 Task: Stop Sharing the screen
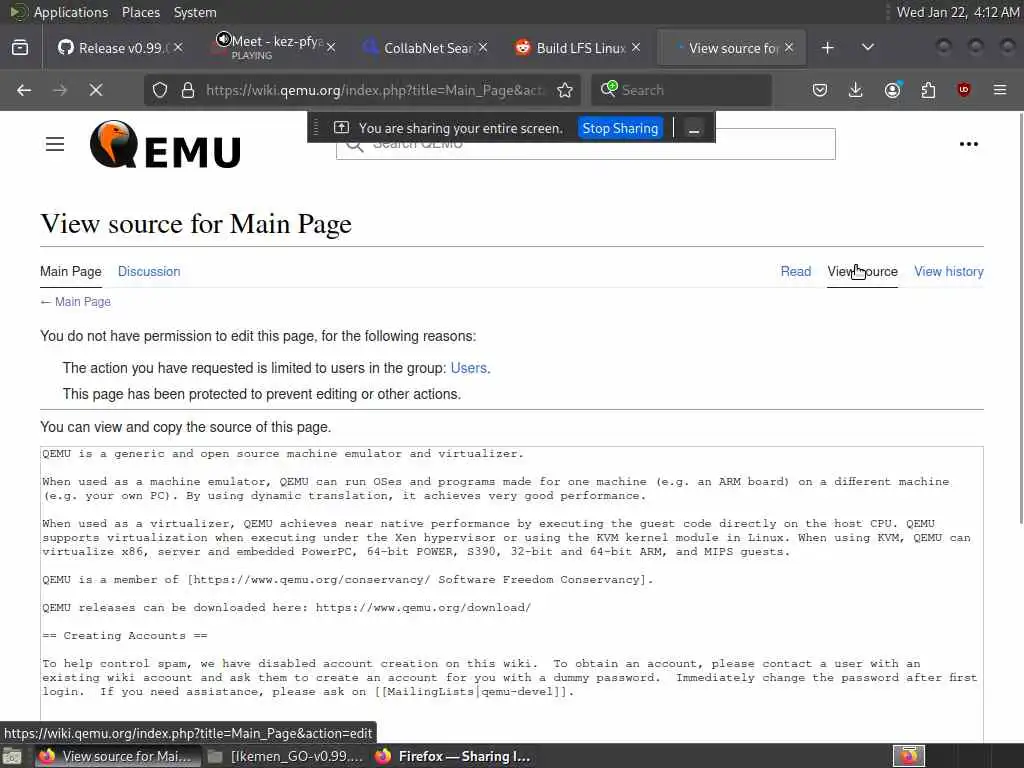coord(620,128)
